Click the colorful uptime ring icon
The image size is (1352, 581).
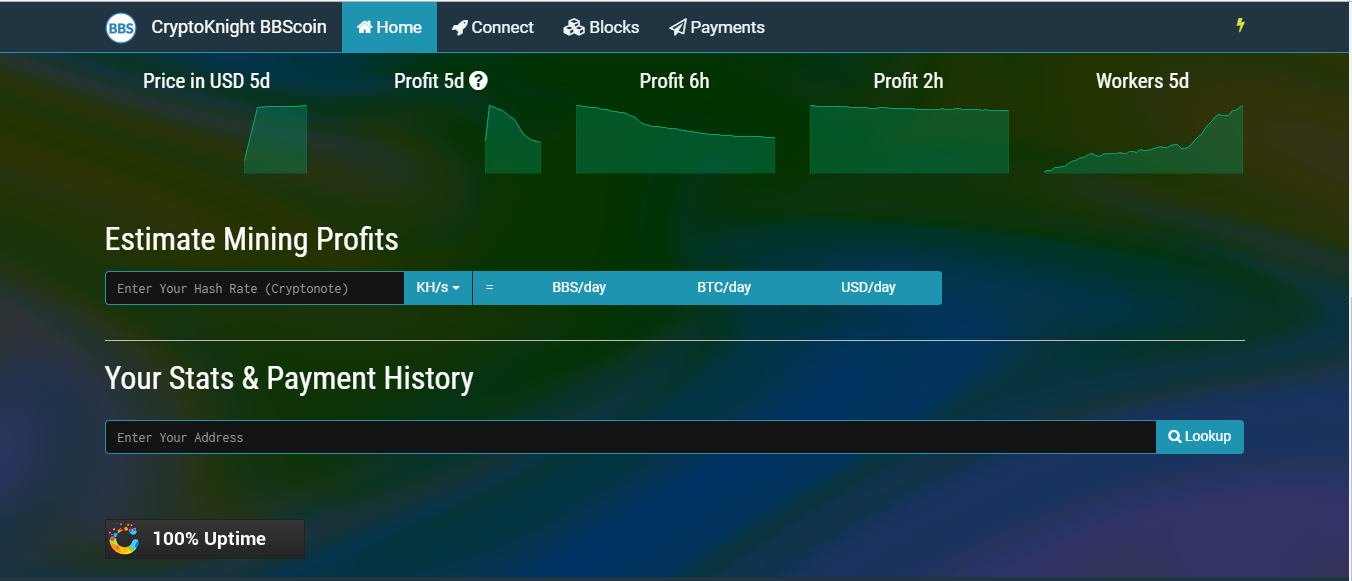tap(124, 538)
